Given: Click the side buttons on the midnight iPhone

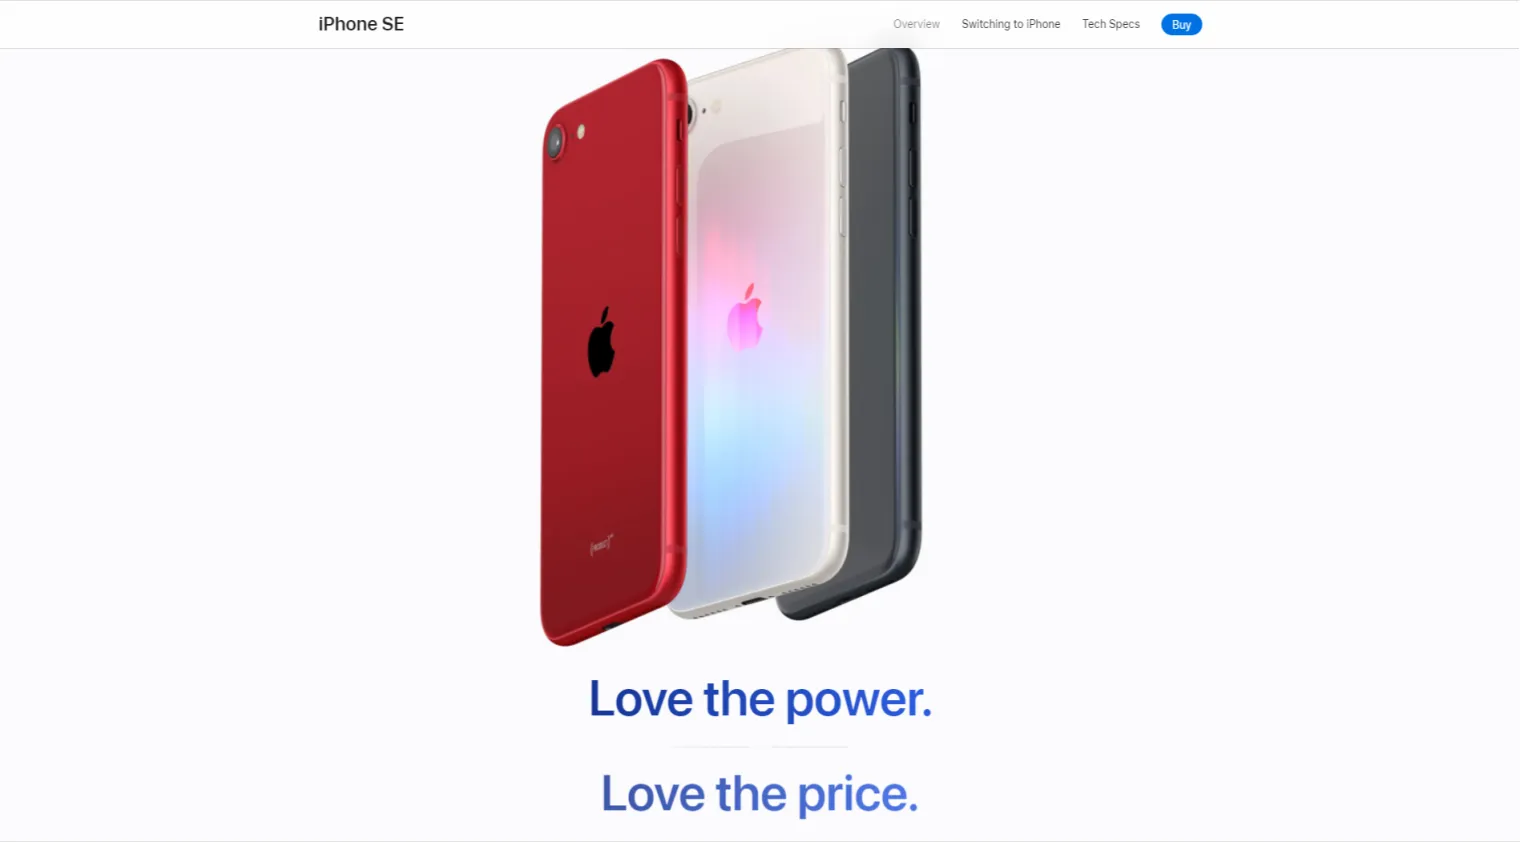Looking at the screenshot, I should [912, 170].
